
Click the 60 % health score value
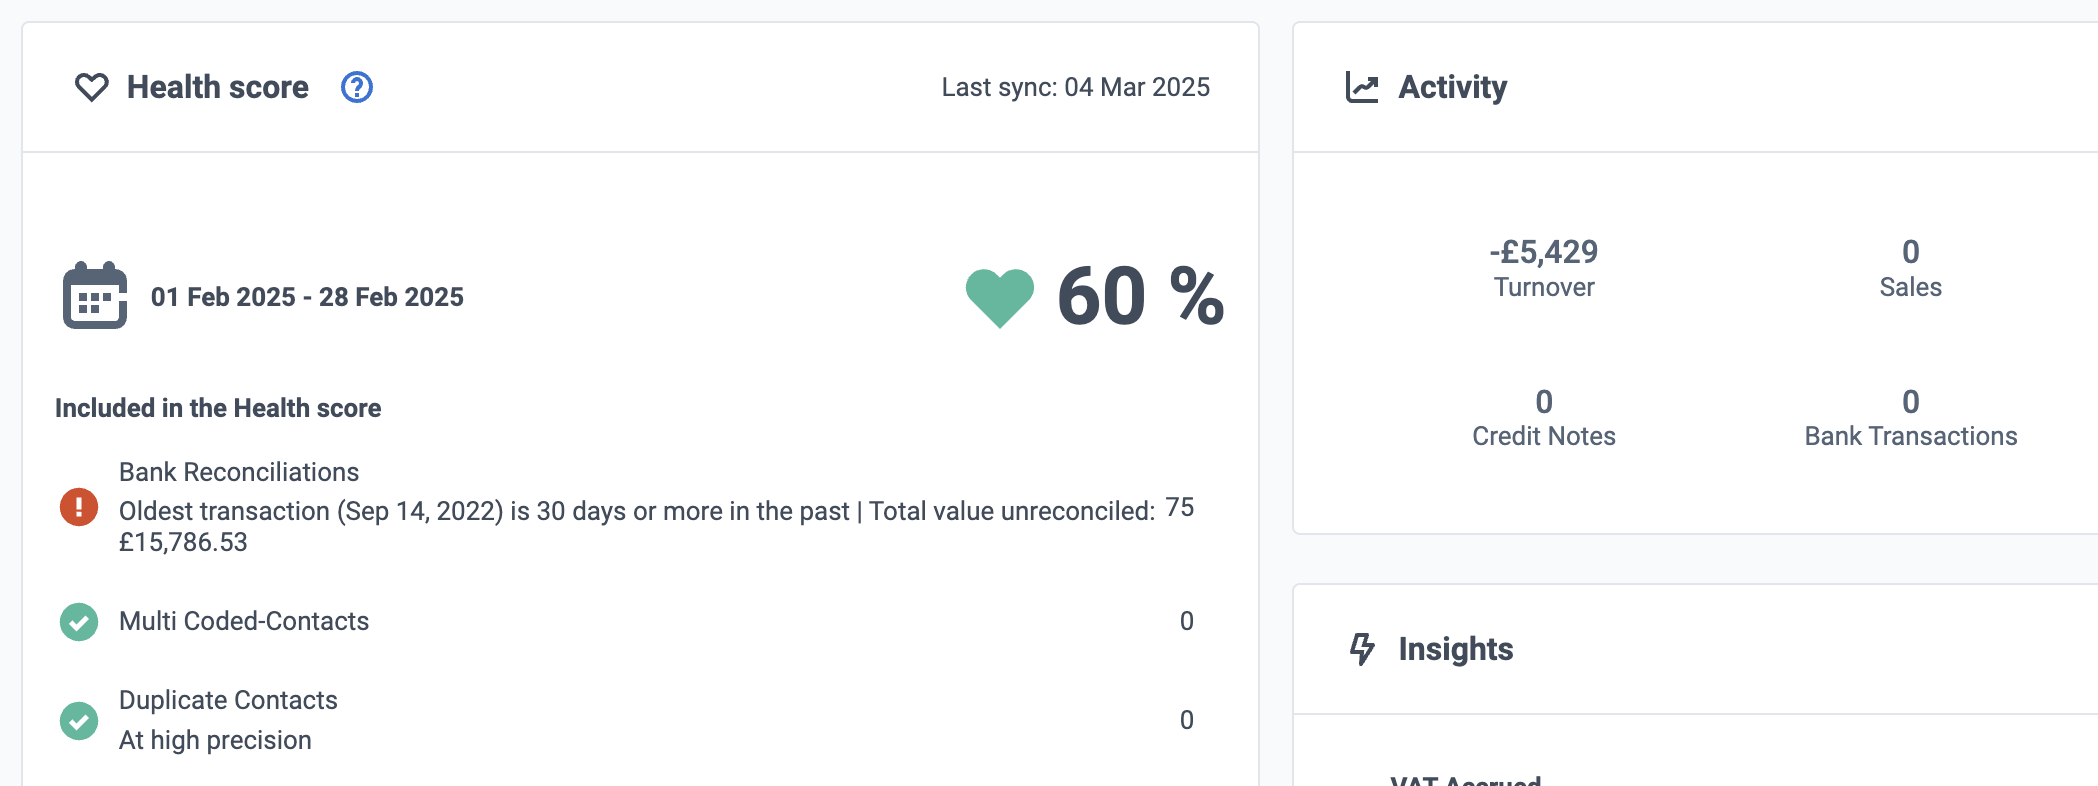1140,297
